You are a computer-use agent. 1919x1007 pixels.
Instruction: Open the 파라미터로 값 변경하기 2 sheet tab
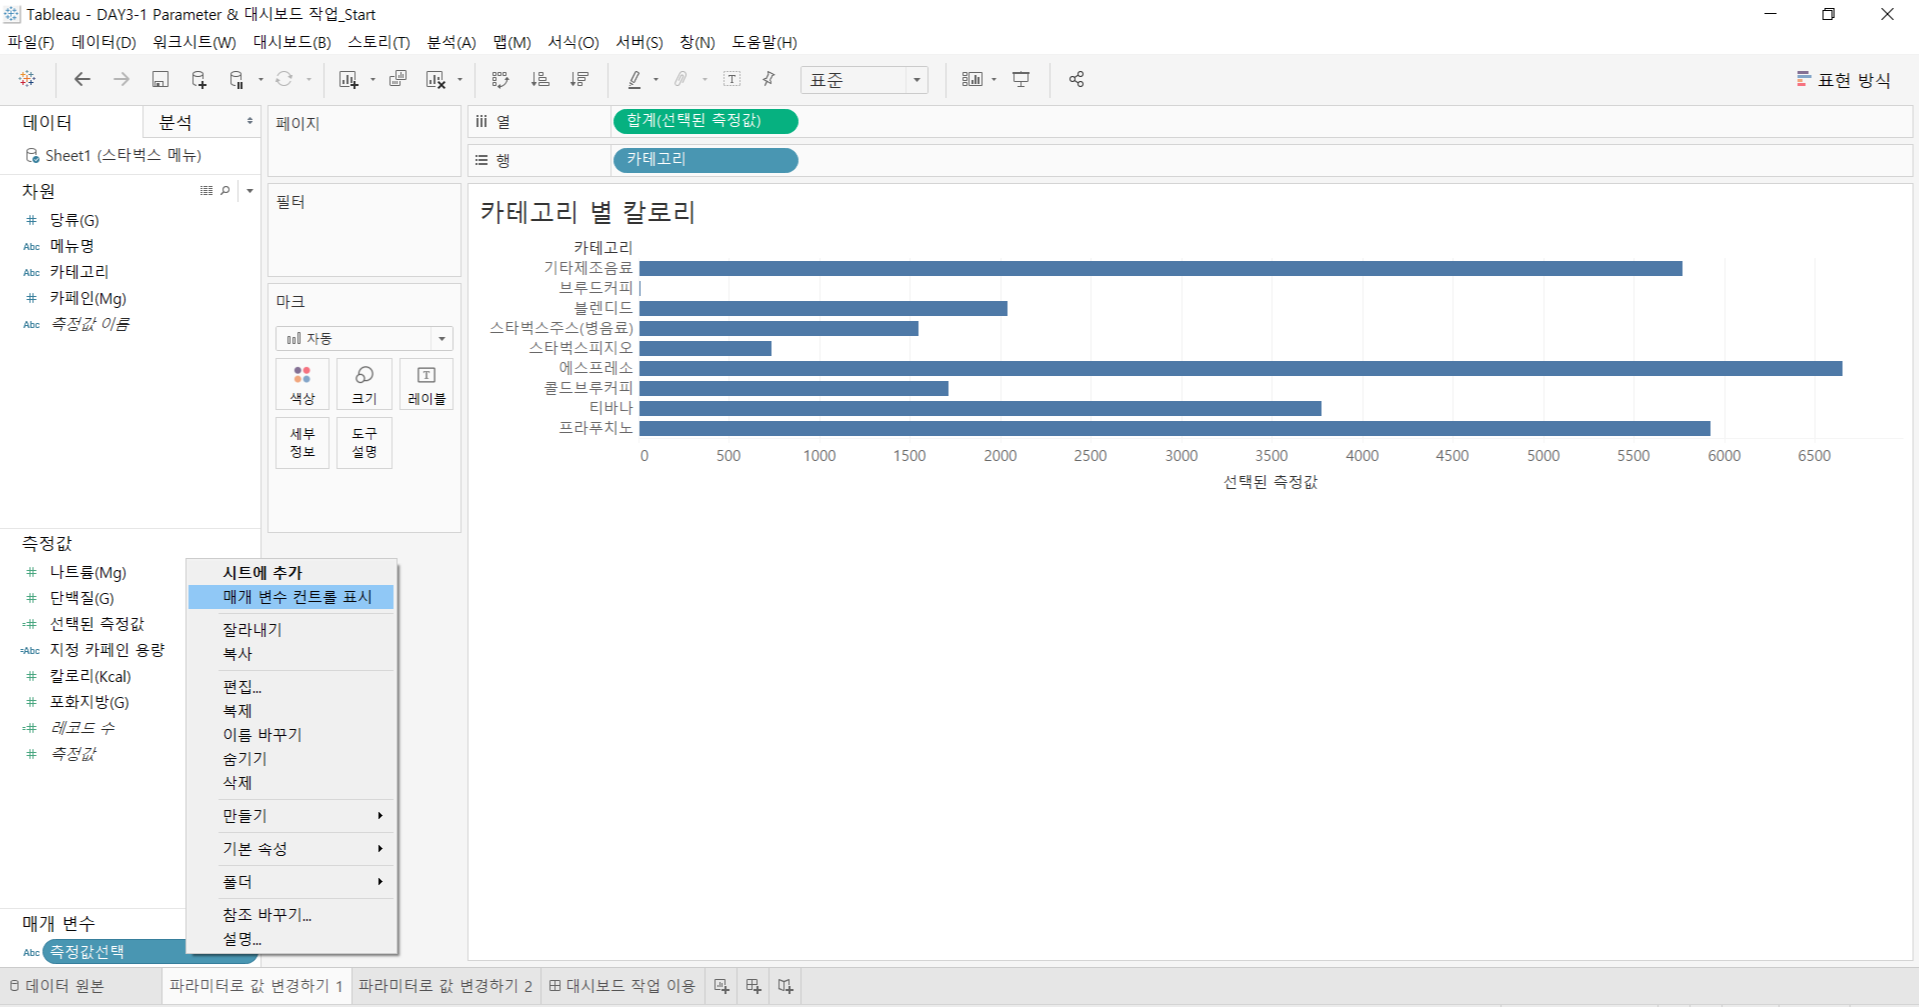pos(445,986)
